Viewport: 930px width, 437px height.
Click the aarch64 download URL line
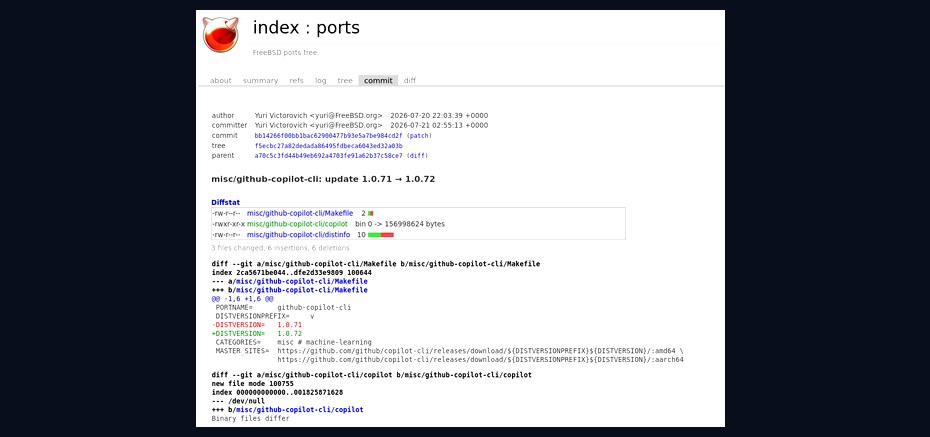click(480, 359)
